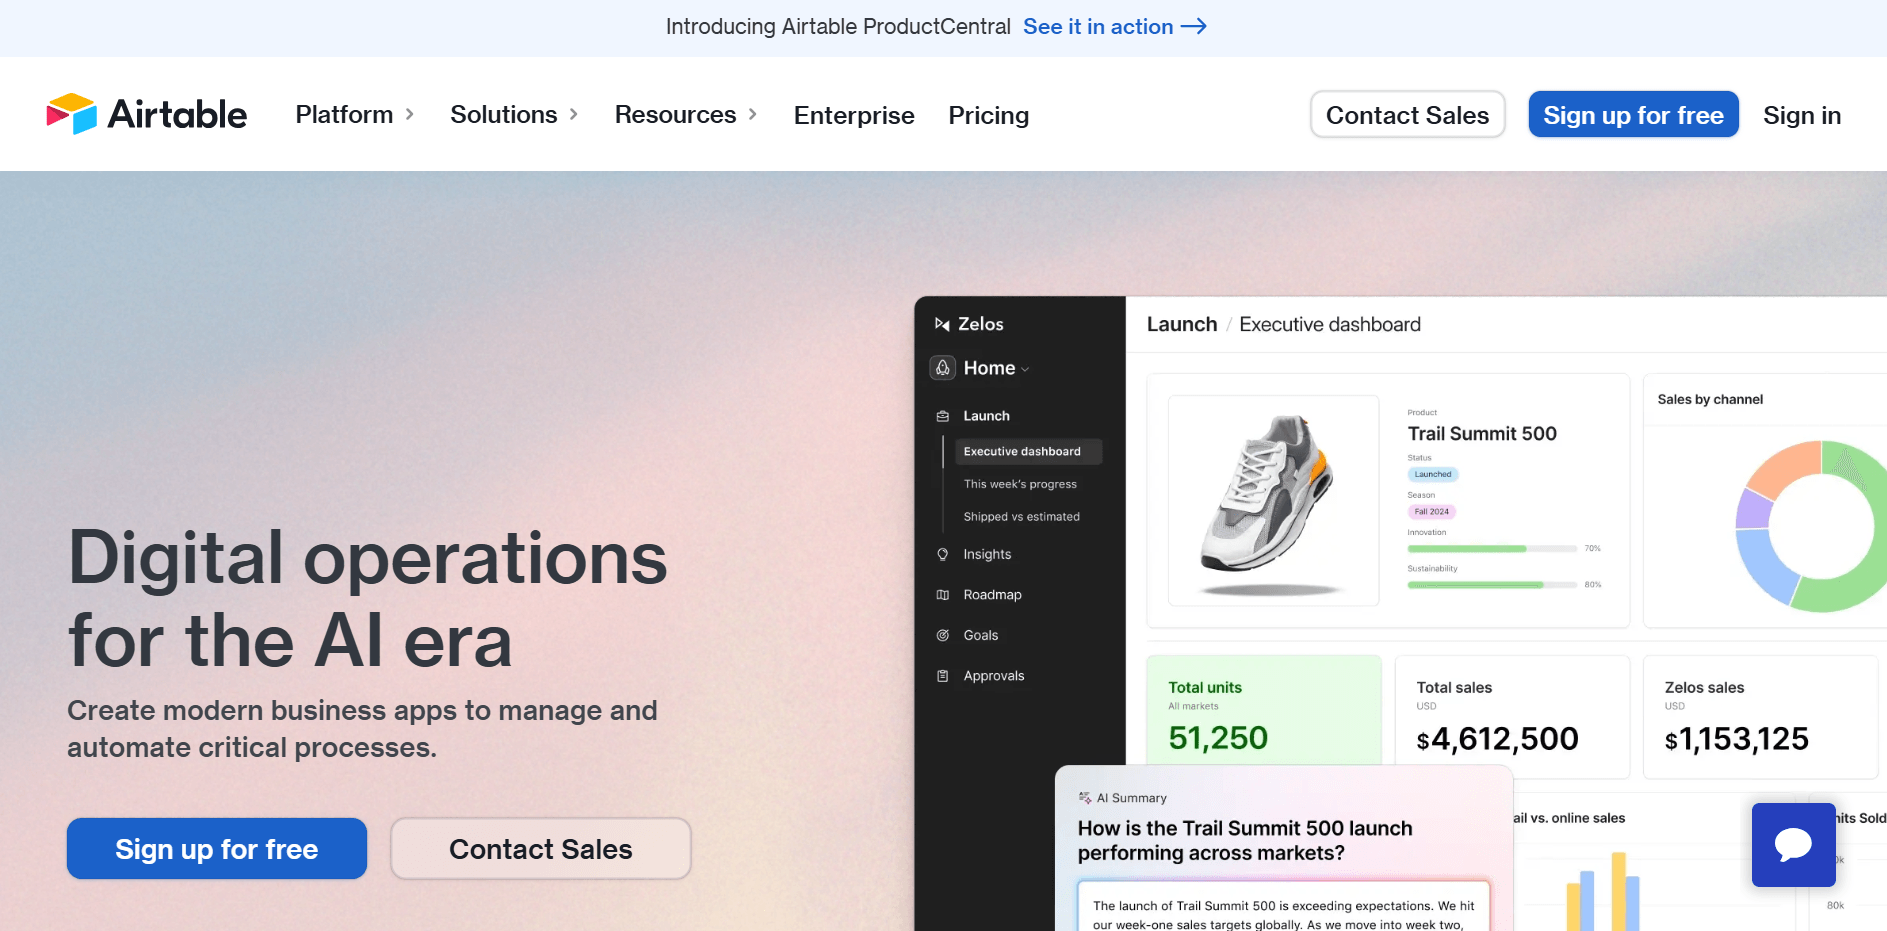Click the AI Summary sparkle icon

pyautogui.click(x=1085, y=798)
